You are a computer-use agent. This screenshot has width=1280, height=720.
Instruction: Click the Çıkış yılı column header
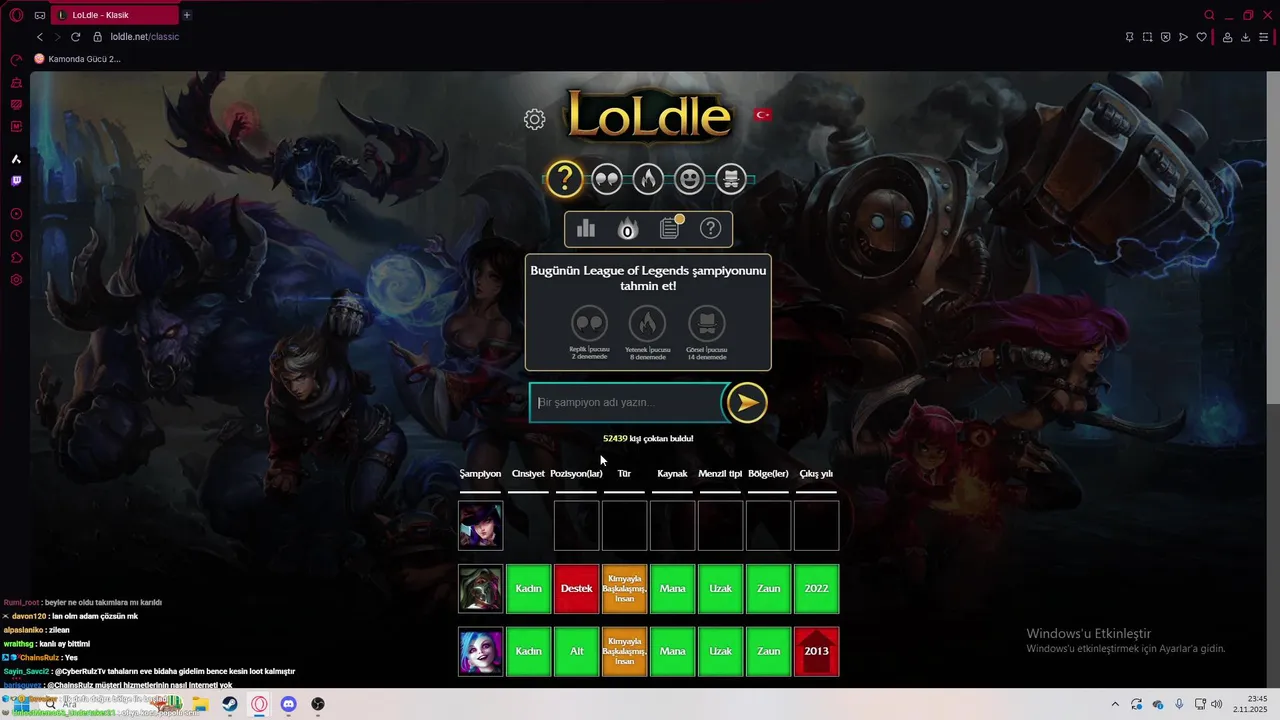(816, 474)
